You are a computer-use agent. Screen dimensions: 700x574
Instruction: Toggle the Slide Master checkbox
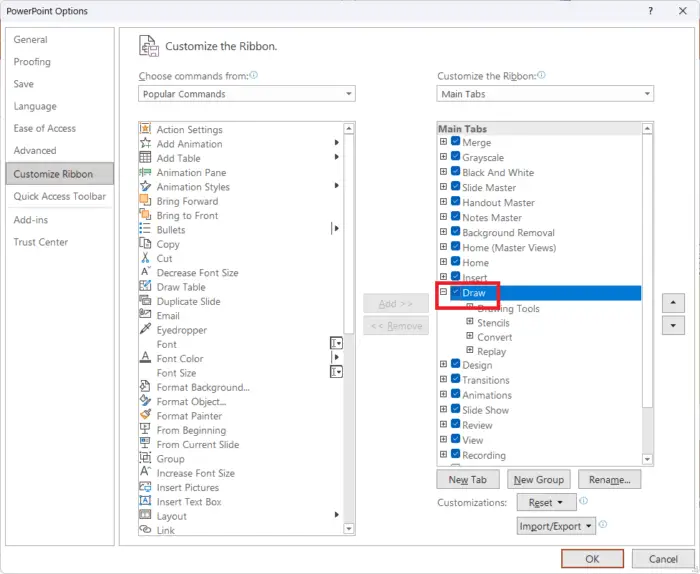(x=455, y=186)
